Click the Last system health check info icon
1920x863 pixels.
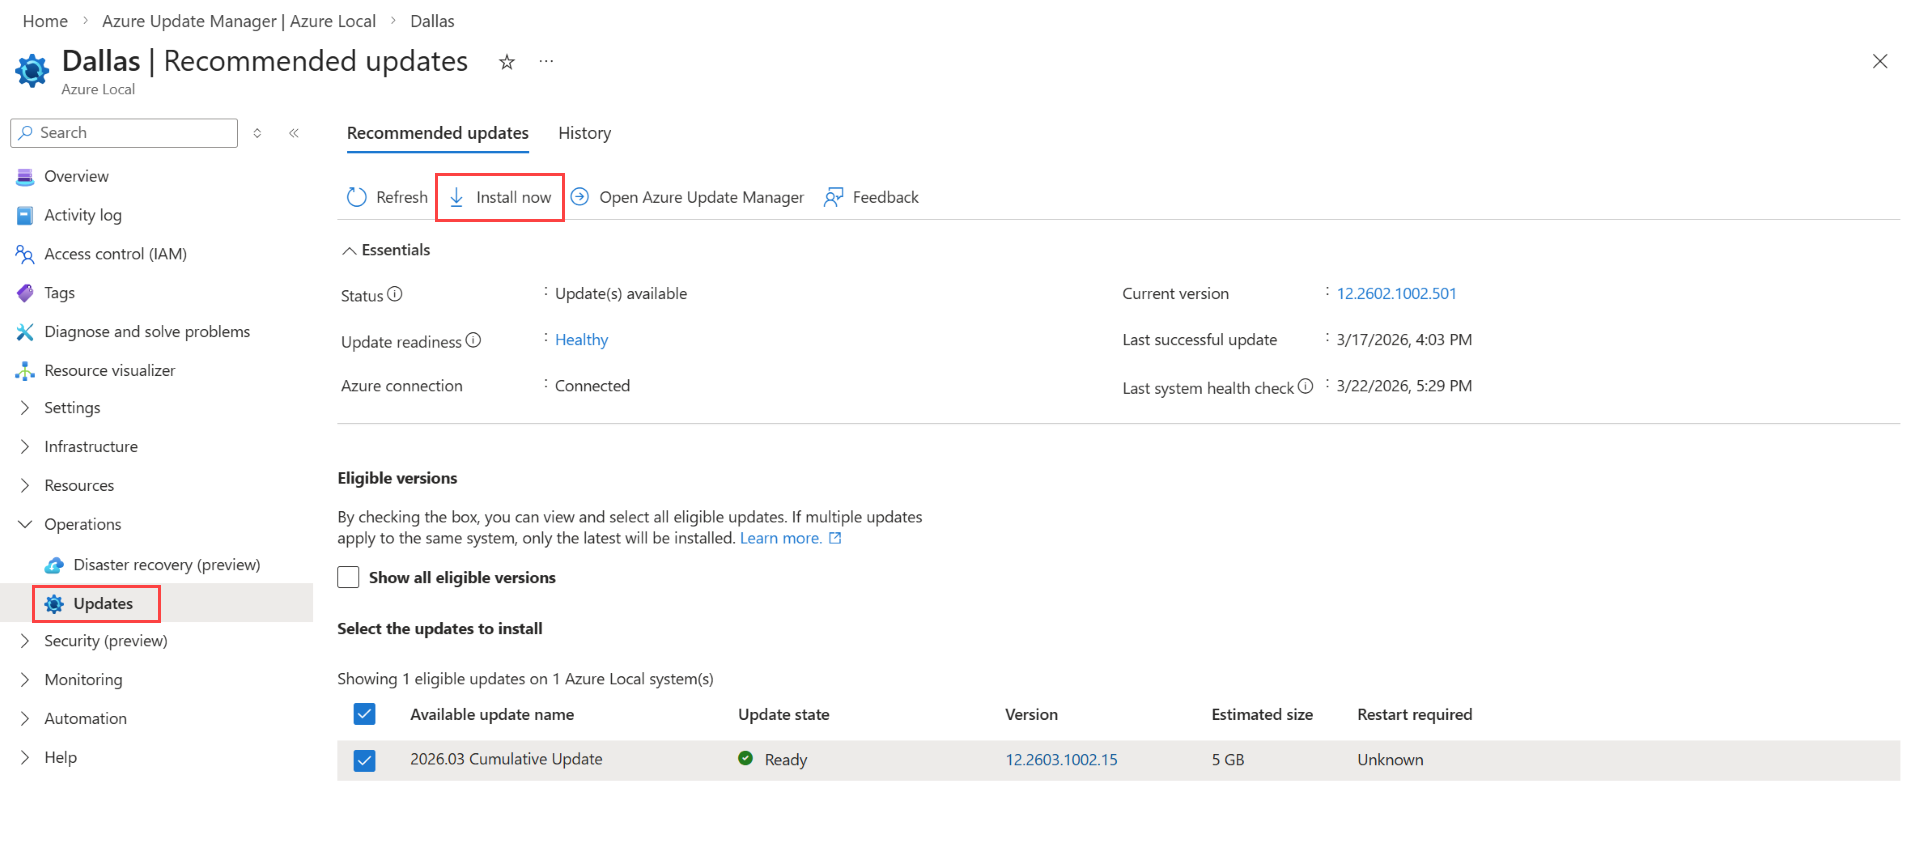pos(1306,386)
